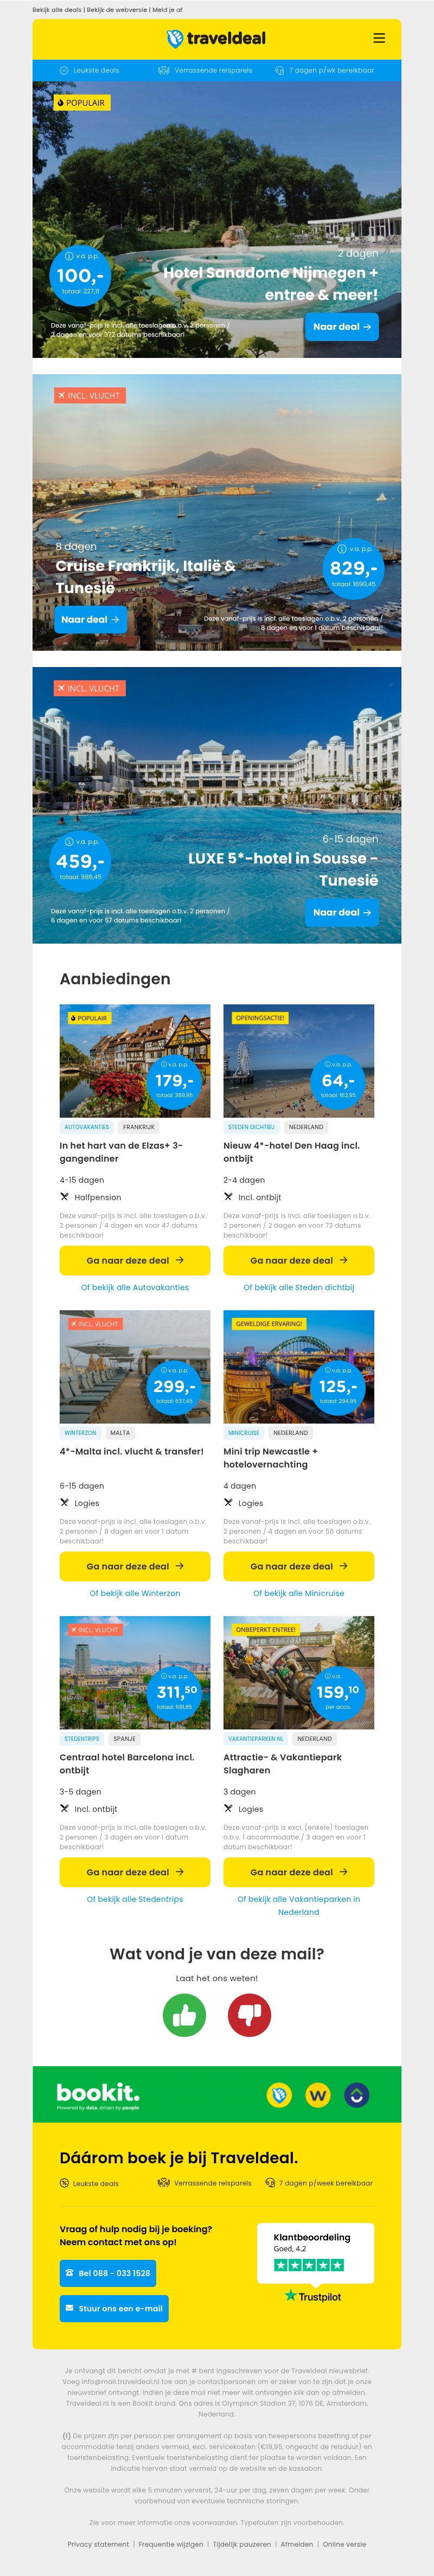The image size is (434, 2576).
Task: Click the Afmelden footer link
Action: [297, 2544]
